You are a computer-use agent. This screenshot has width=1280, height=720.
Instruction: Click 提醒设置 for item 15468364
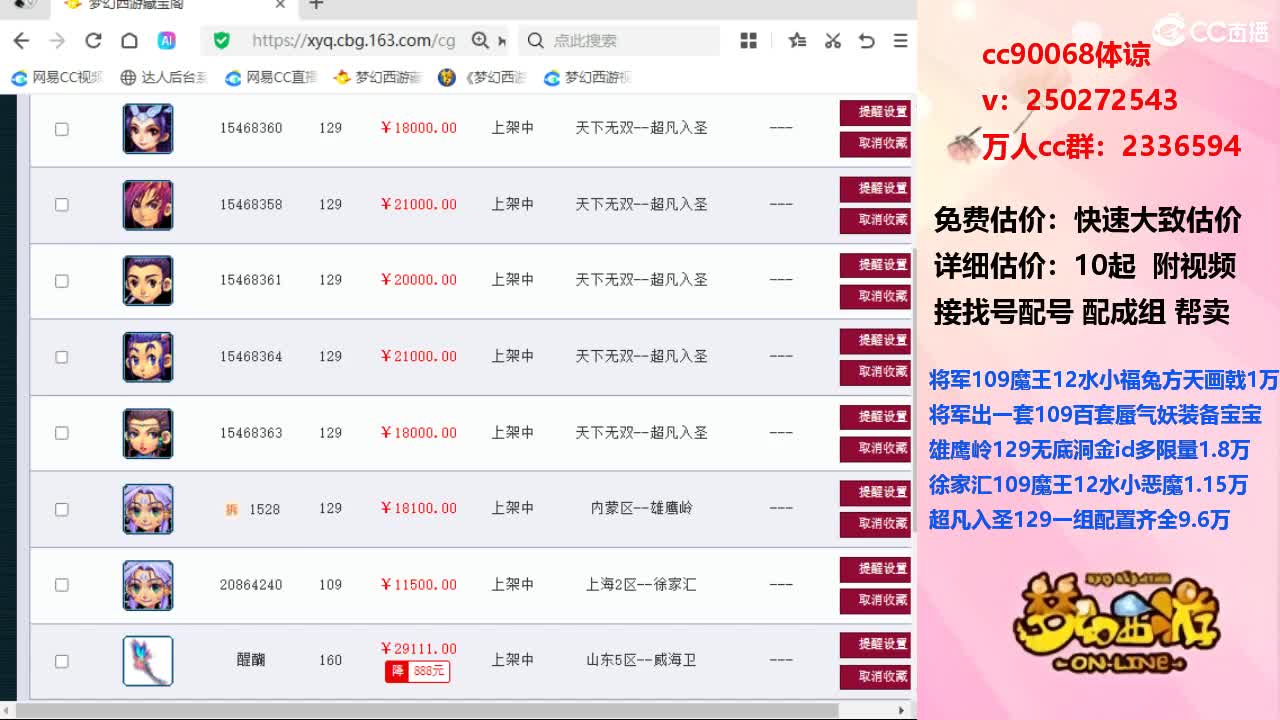(876, 341)
